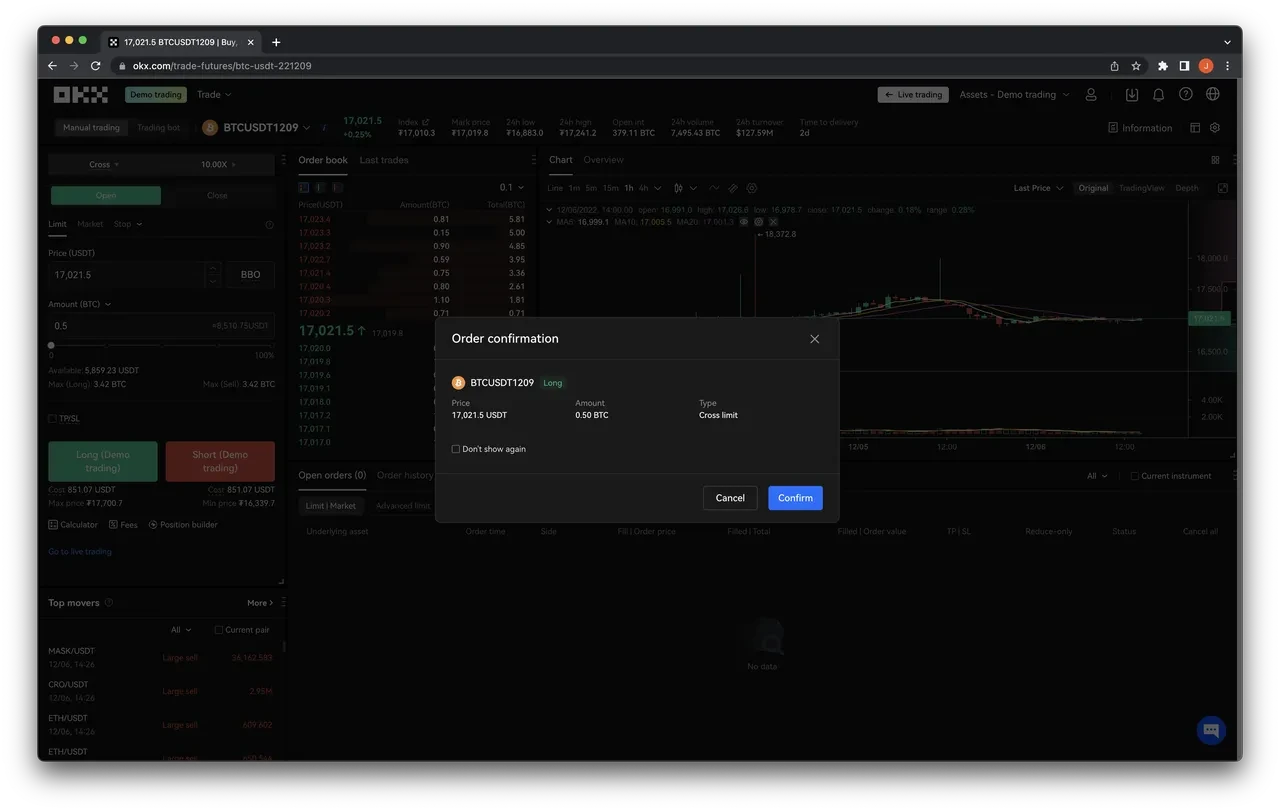Open the Fees info

tap(123, 525)
